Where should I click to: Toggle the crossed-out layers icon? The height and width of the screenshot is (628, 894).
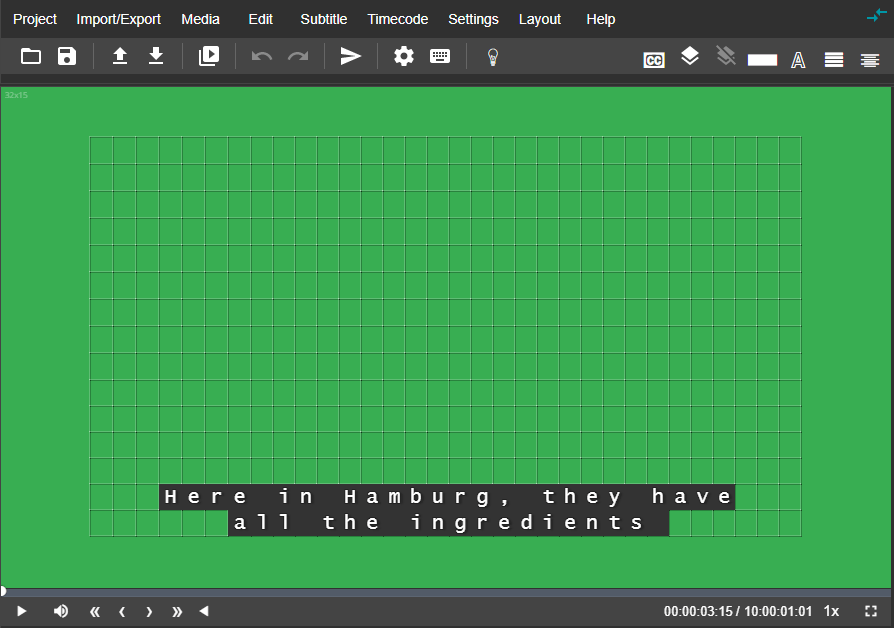(x=726, y=57)
